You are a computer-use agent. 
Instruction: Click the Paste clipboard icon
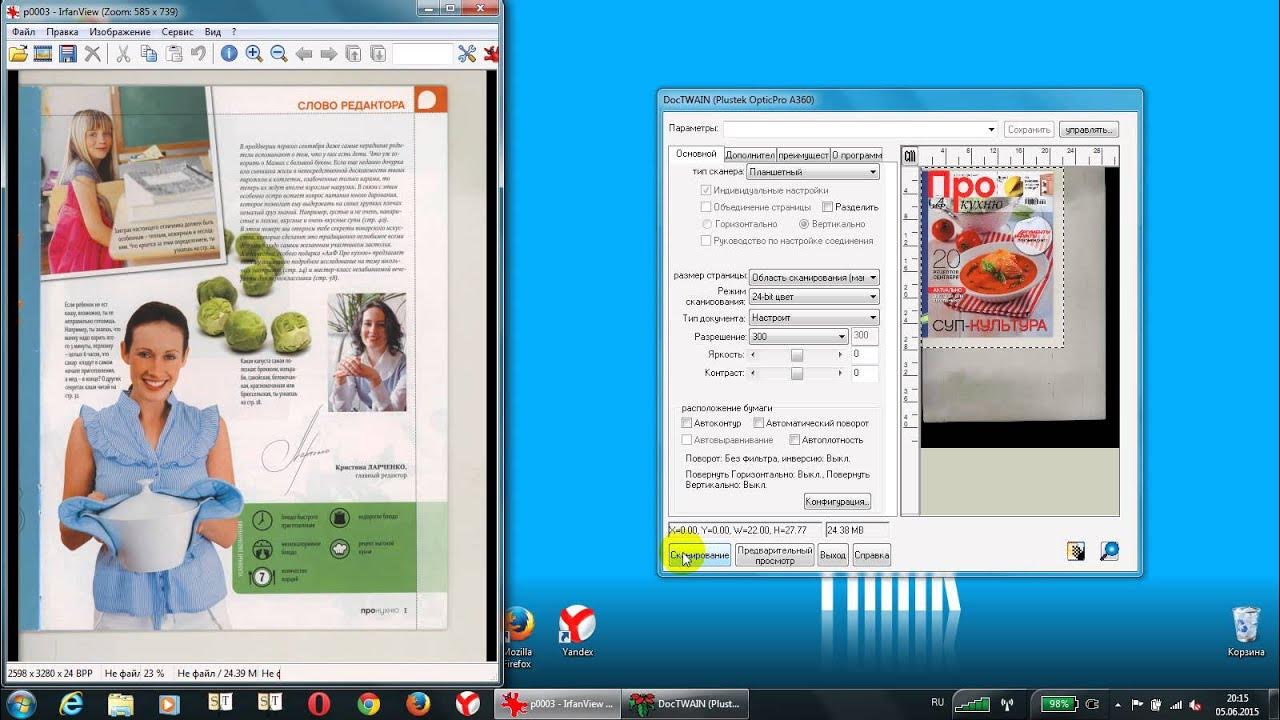pyautogui.click(x=174, y=54)
